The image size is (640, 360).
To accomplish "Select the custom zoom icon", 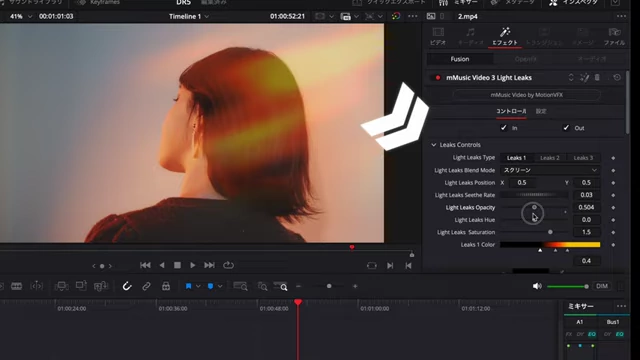I will coord(280,287).
